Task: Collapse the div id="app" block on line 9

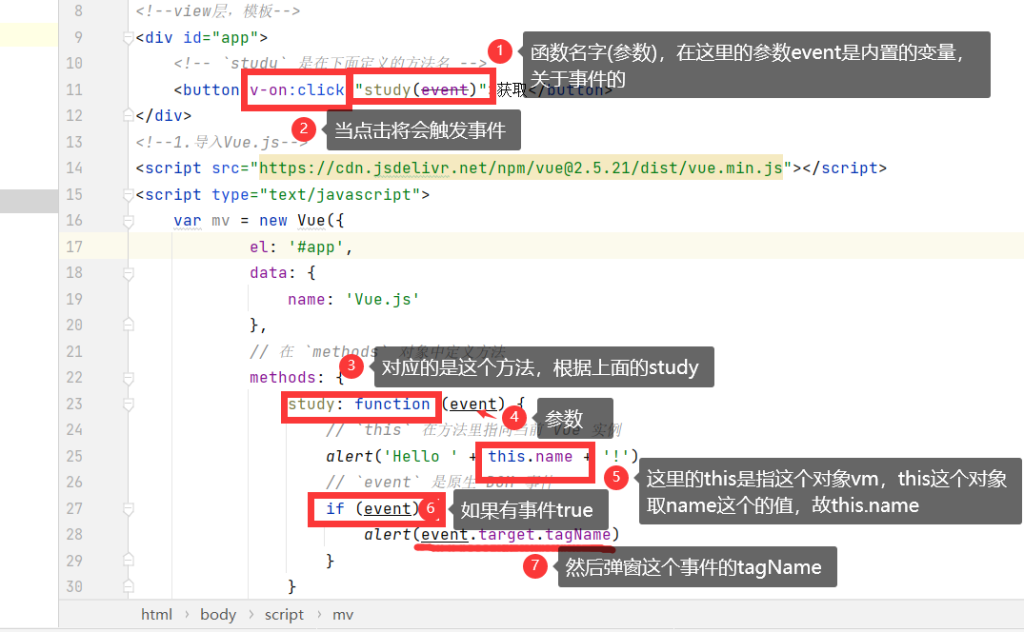Action: (x=127, y=38)
